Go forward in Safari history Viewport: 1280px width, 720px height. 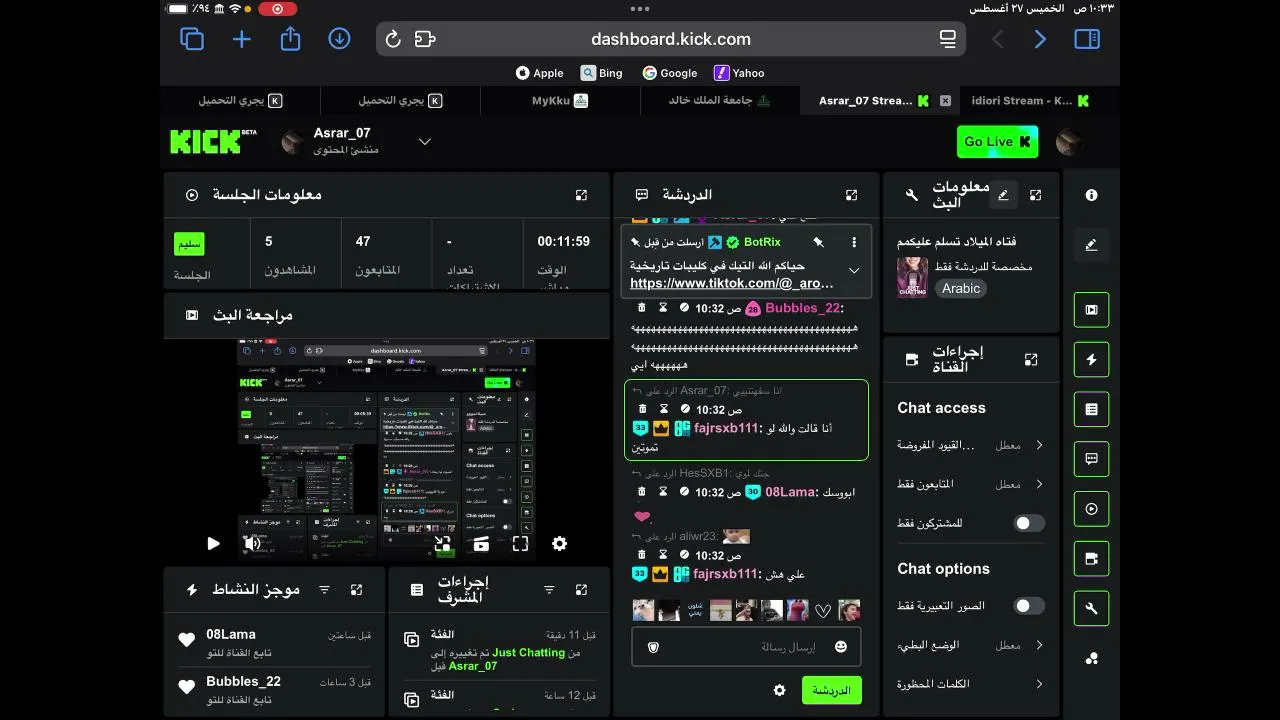coord(1040,39)
